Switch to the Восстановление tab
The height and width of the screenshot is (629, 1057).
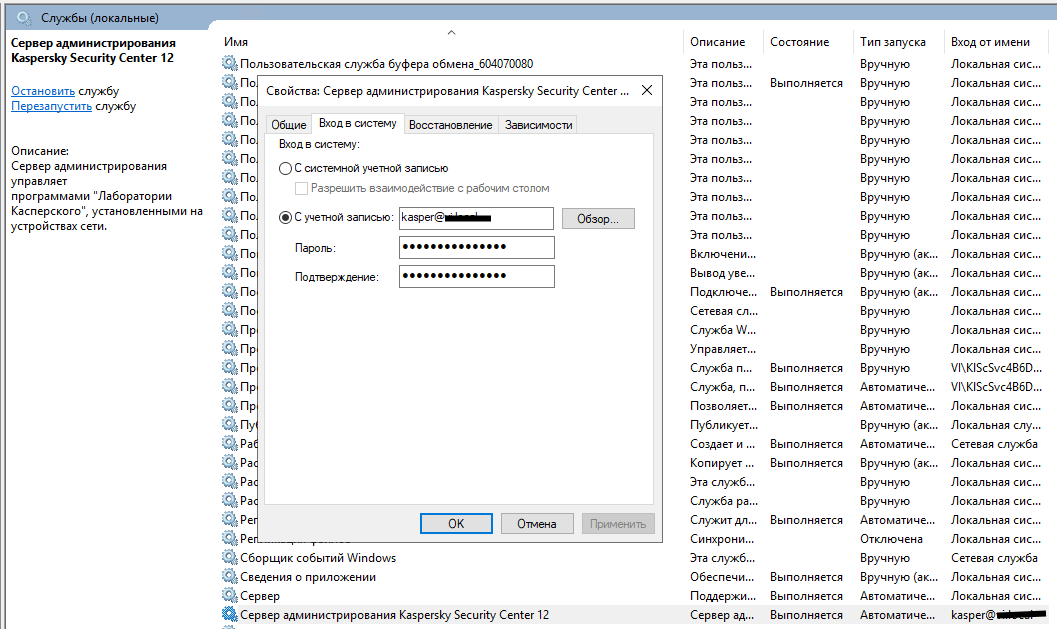[450, 125]
